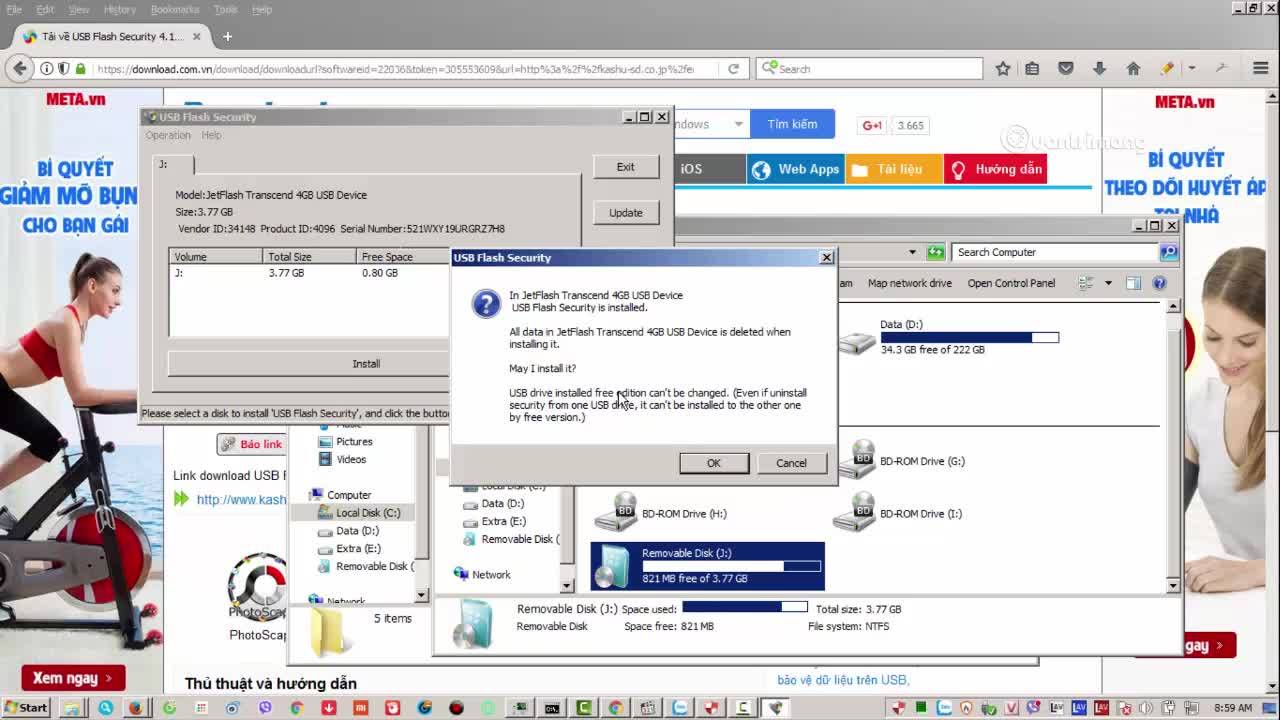
Task: Click the Firefox Search box
Action: (x=870, y=69)
